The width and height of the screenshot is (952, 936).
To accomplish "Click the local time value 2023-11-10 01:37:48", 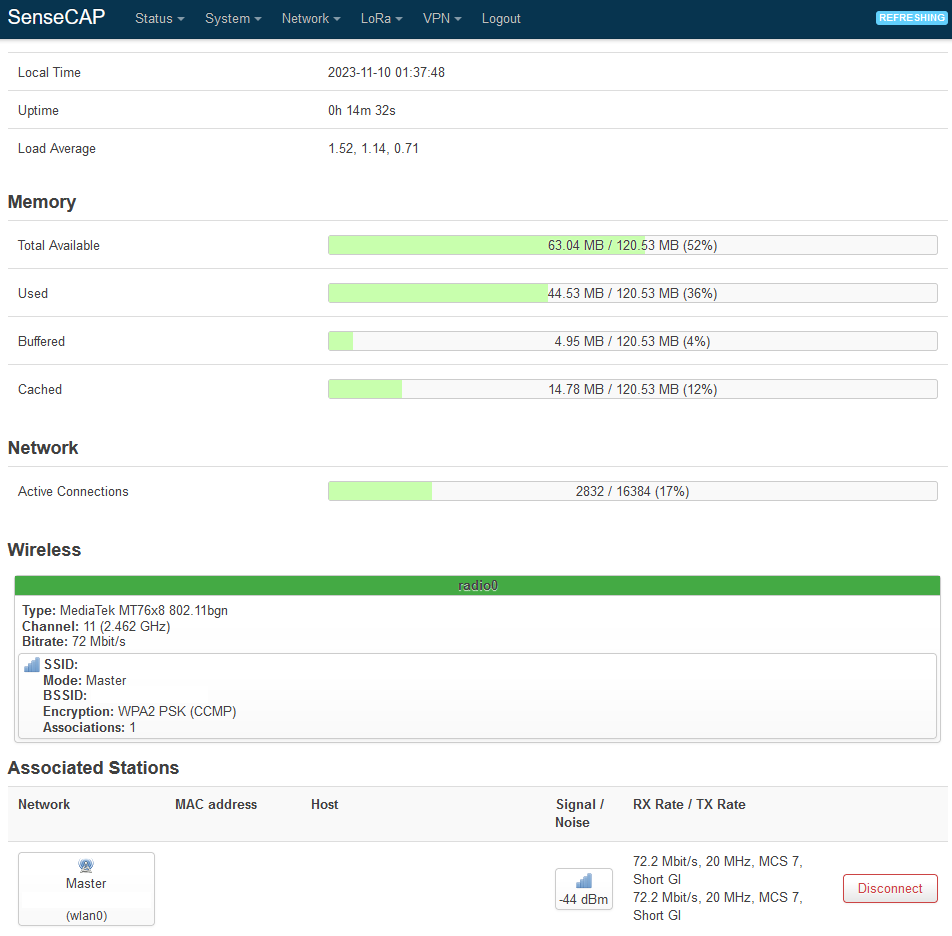I will [386, 72].
